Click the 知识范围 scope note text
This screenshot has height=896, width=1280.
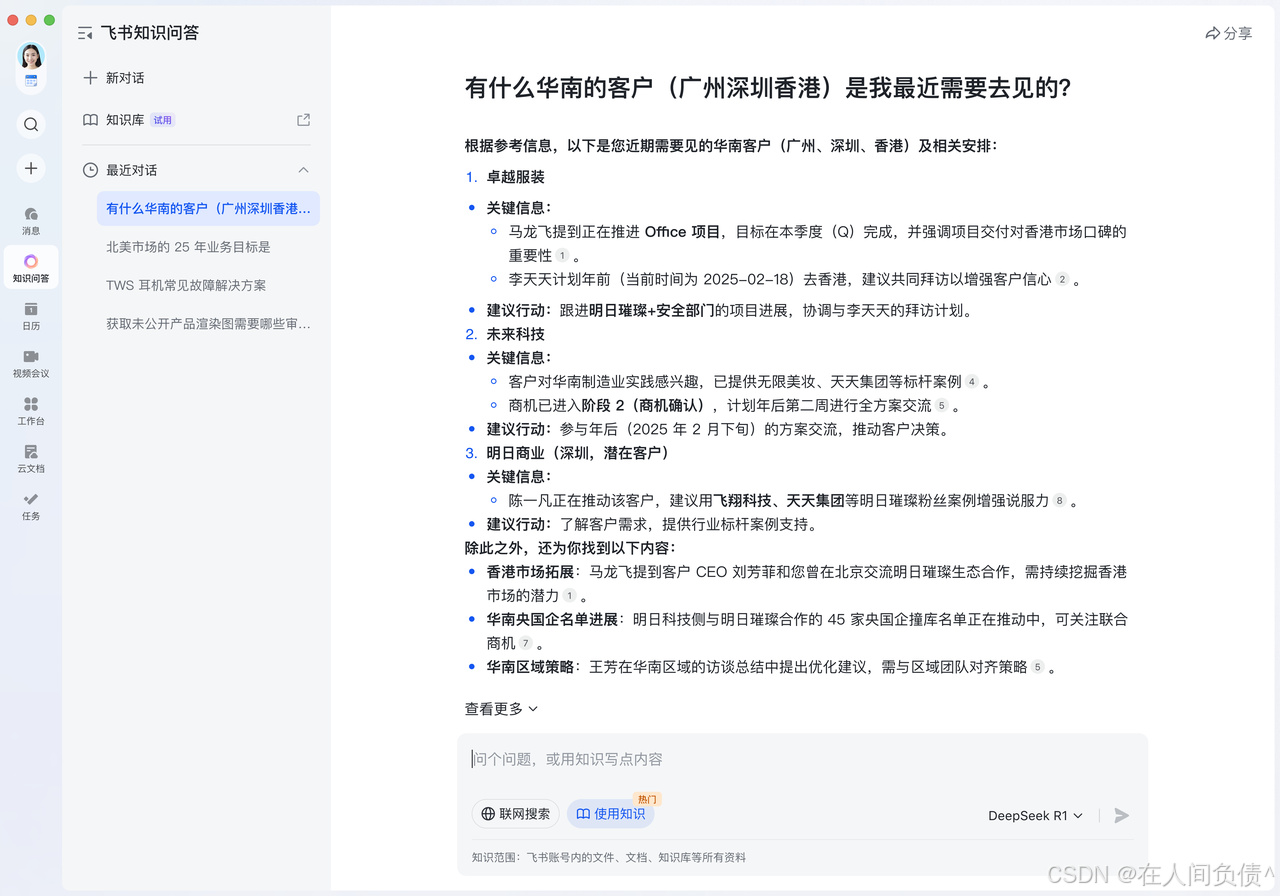pyautogui.click(x=609, y=857)
